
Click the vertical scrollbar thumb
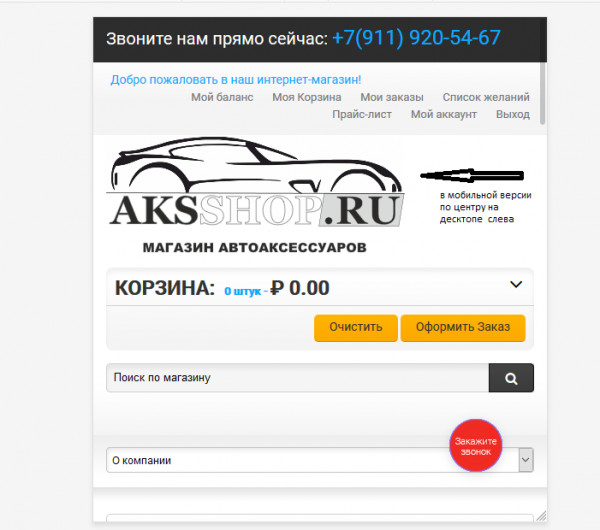pos(543,94)
